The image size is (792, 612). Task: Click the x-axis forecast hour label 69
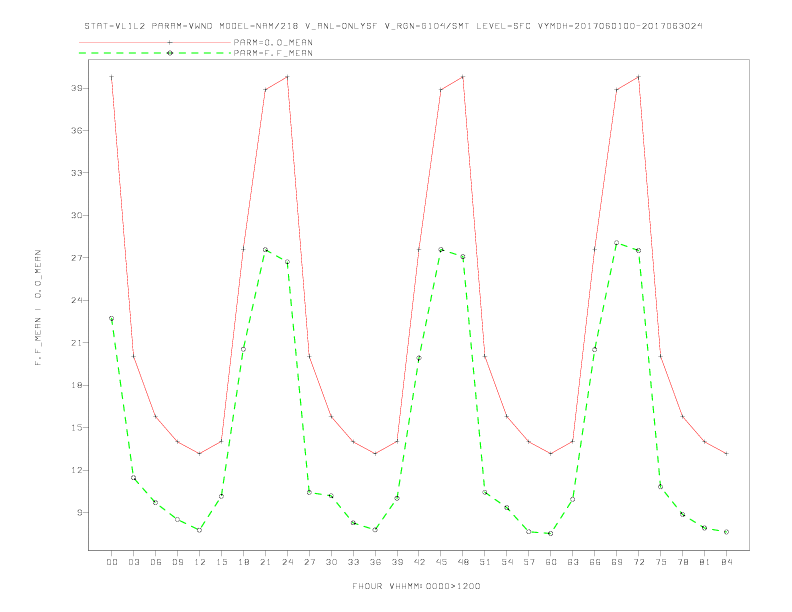click(617, 562)
